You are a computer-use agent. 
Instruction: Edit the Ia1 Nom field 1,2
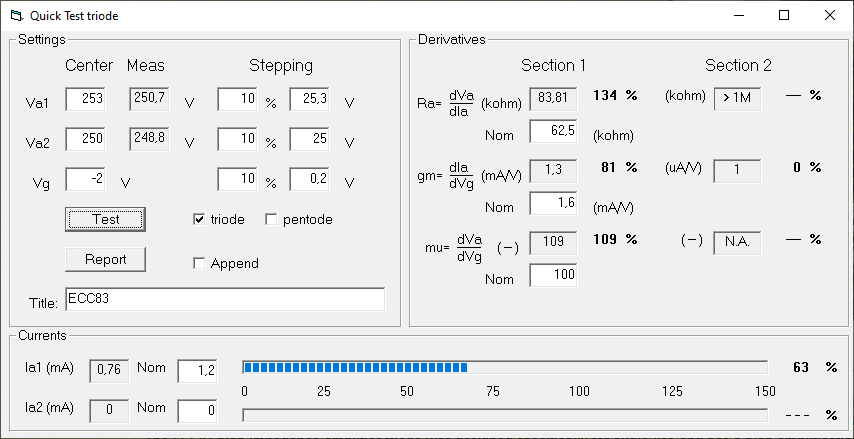tap(197, 371)
